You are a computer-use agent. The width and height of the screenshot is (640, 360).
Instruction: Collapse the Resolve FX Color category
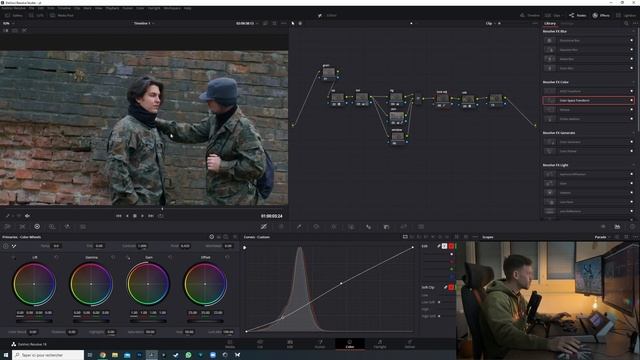(x=634, y=82)
